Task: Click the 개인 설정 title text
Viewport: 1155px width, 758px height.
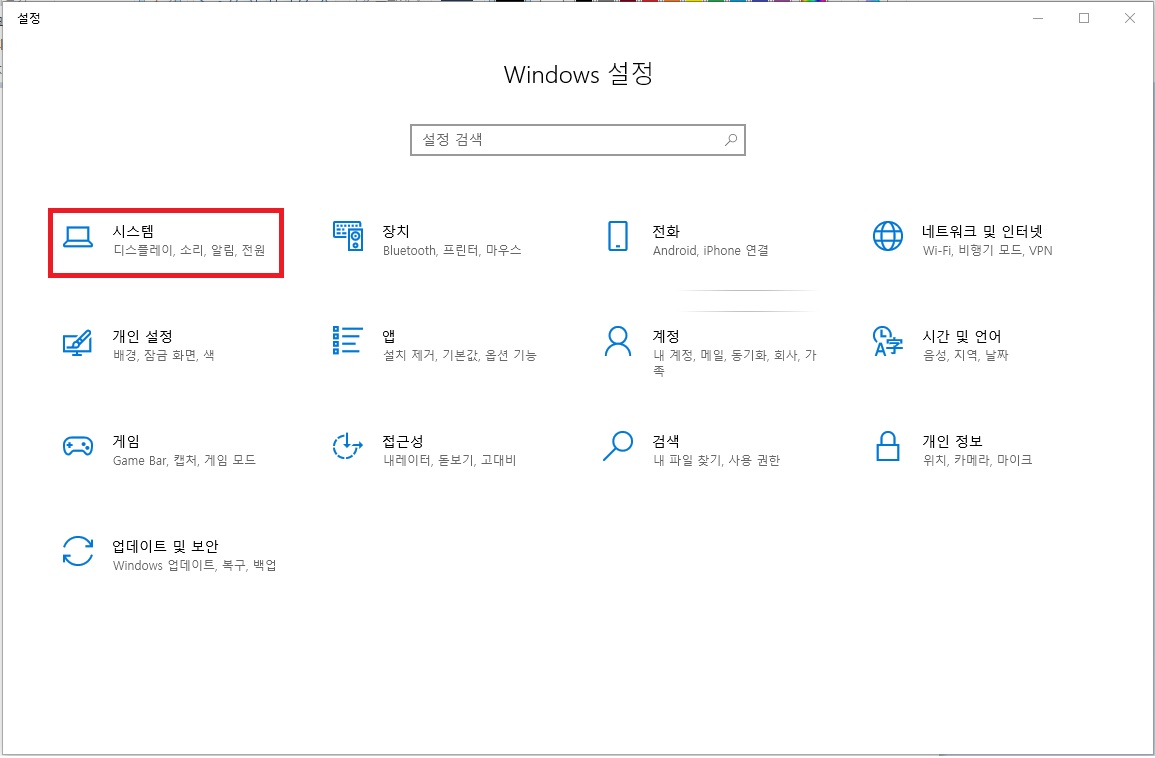Action: tap(142, 337)
